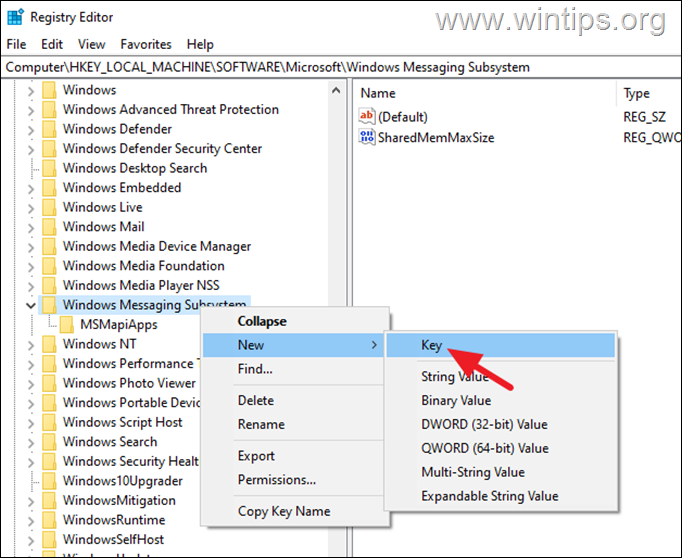Click the REG_SZ type cell
The height and width of the screenshot is (558, 682).
point(644,117)
